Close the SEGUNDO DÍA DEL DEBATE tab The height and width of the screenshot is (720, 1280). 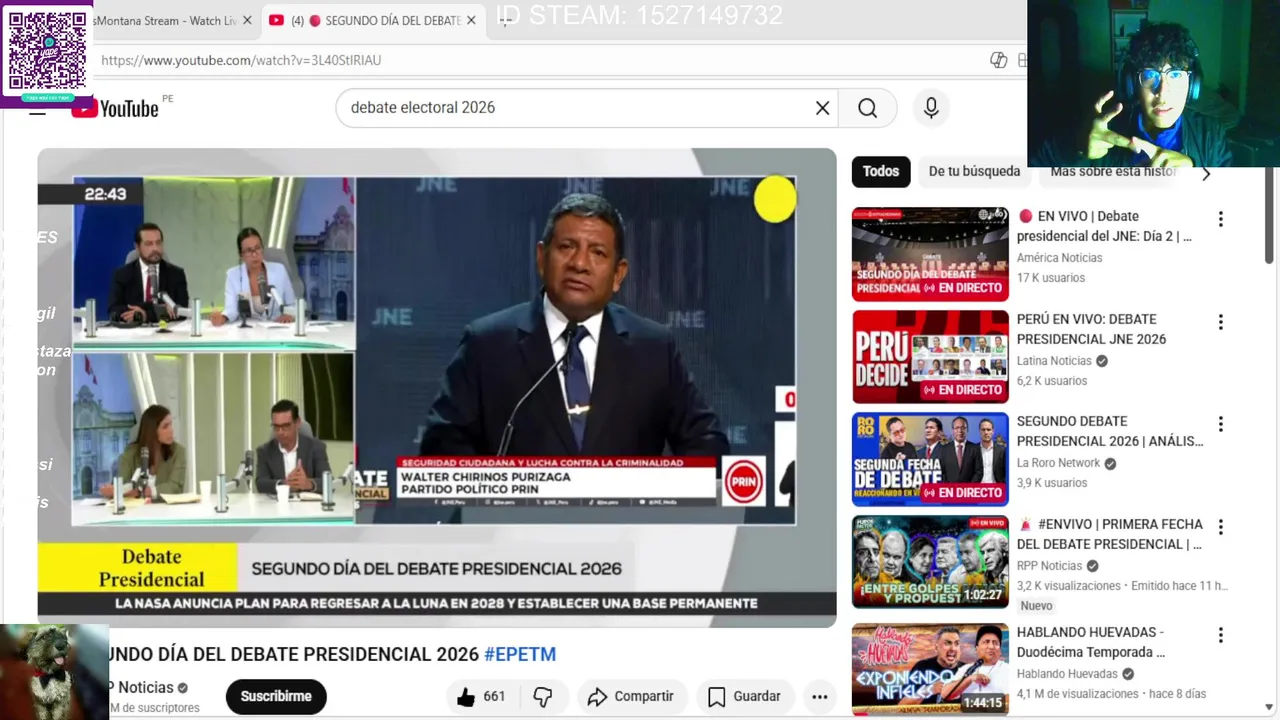coord(471,20)
